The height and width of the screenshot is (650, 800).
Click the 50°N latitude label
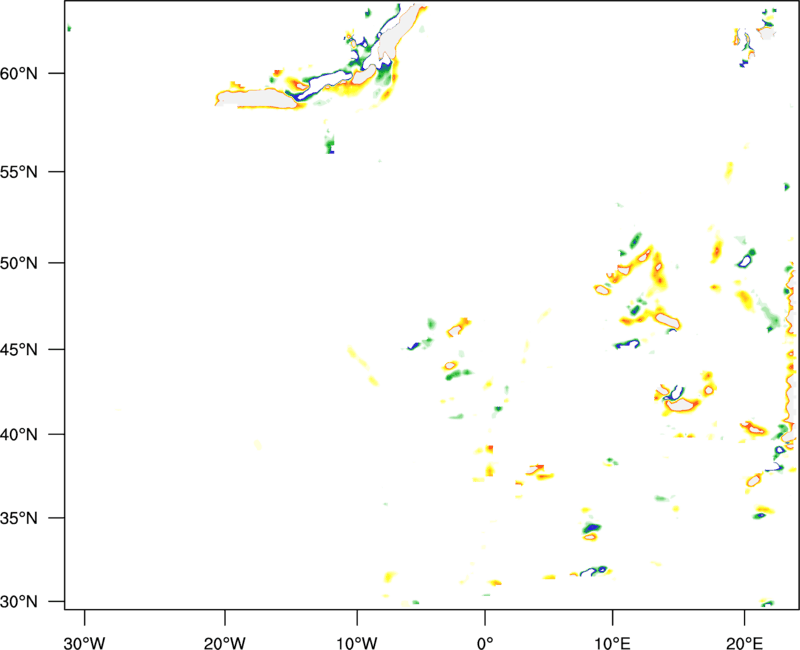[19, 263]
